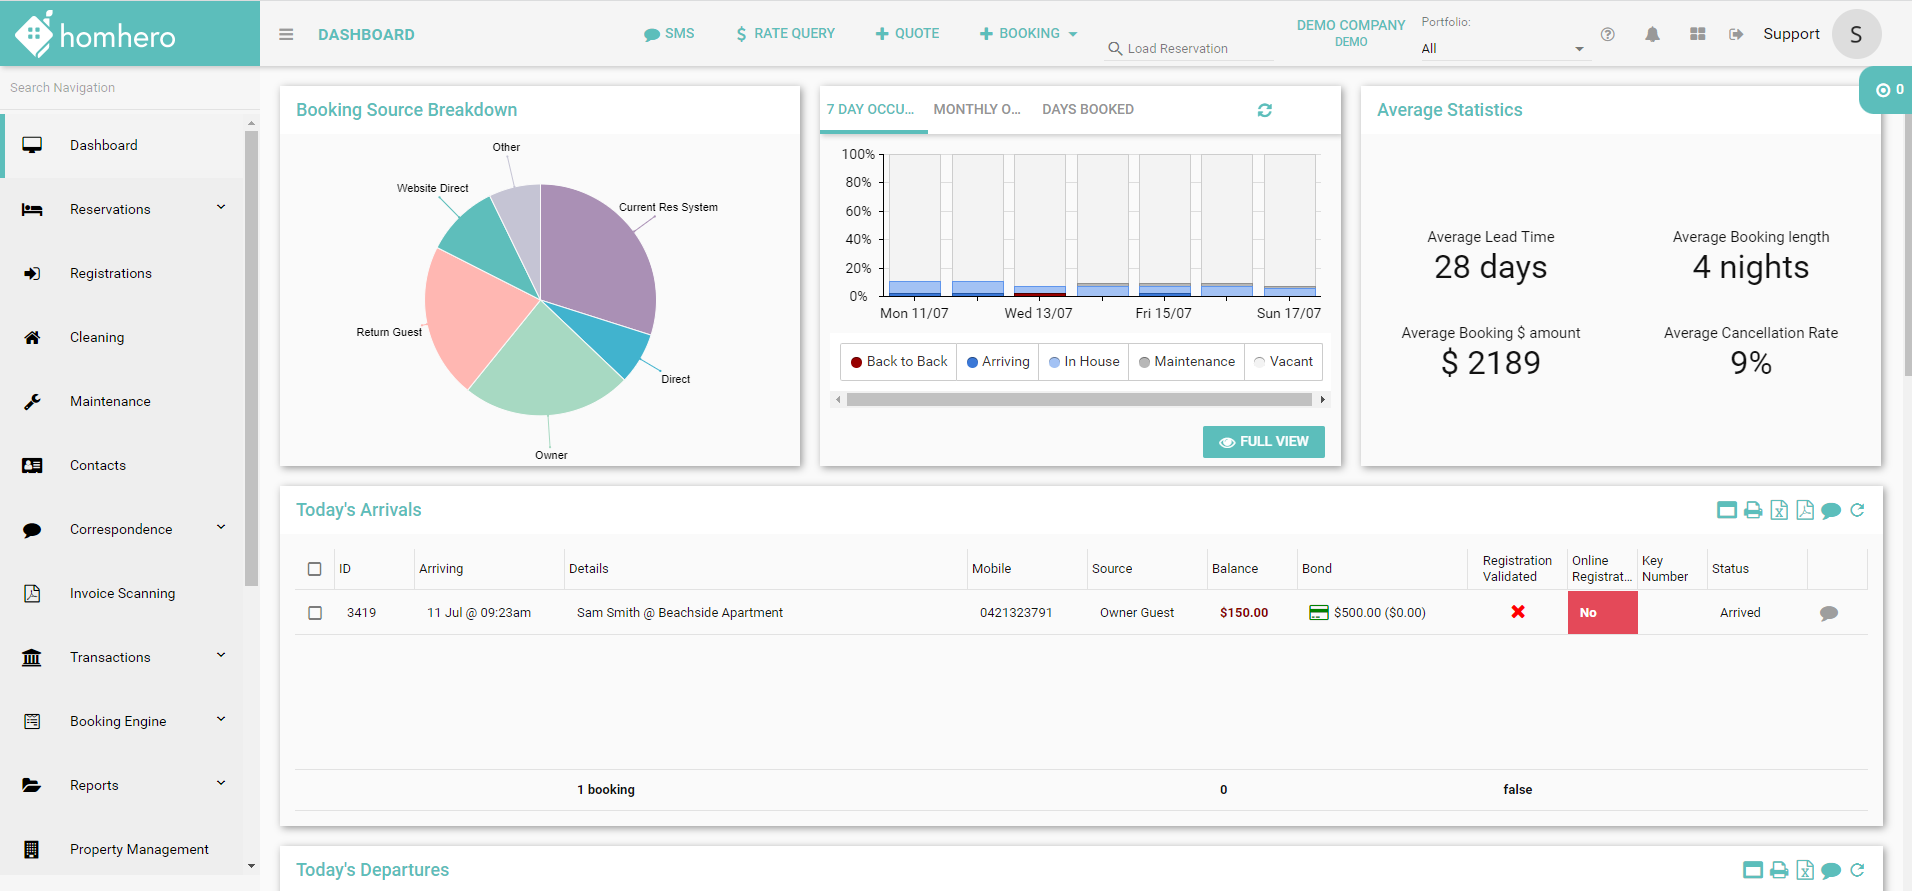
Task: Print Today's Arrivals list
Action: 1753,510
